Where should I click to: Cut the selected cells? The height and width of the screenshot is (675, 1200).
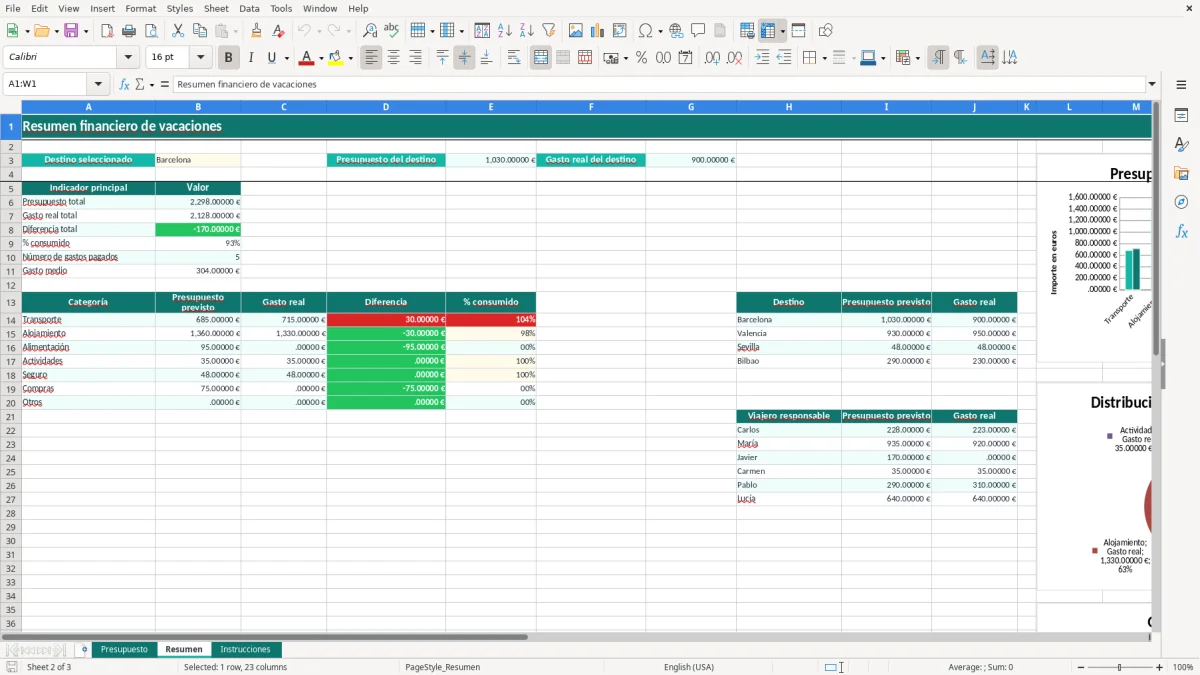click(178, 31)
